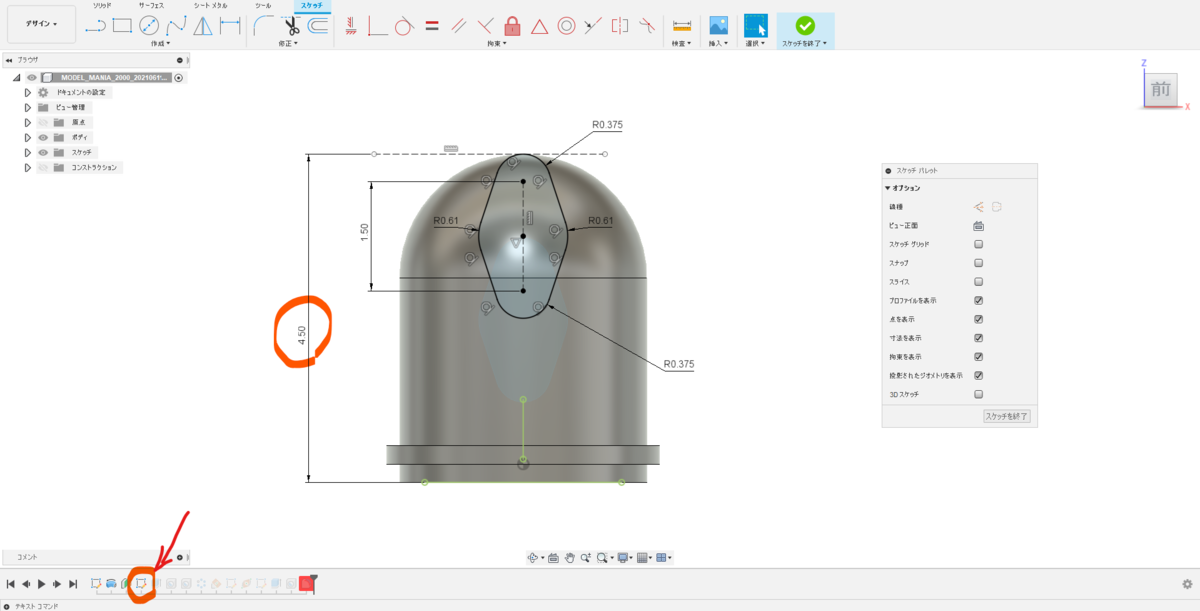The width and height of the screenshot is (1200, 611).
Task: Hide the ボディ folder eye icon
Action: (x=43, y=137)
